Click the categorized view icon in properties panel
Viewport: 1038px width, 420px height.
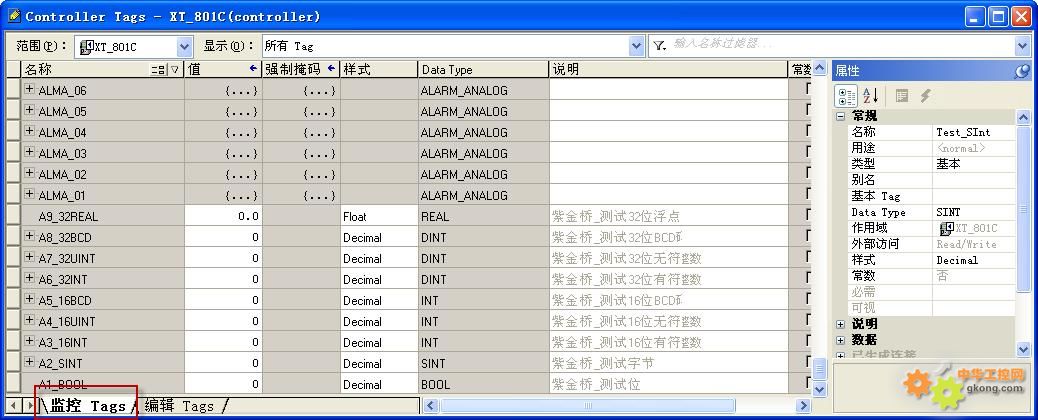point(845,96)
